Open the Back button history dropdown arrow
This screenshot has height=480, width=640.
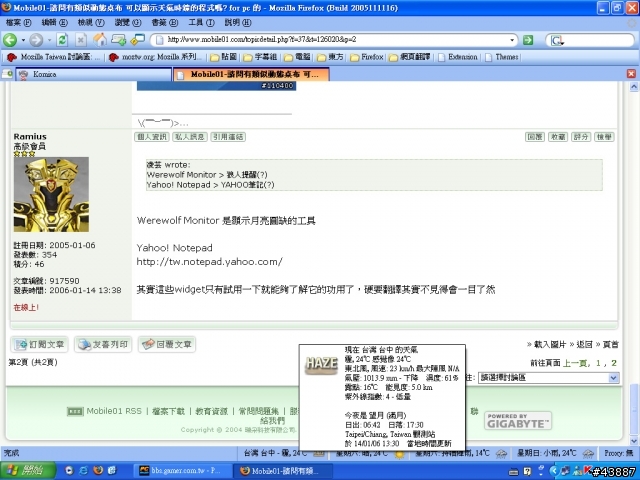pyautogui.click(x=23, y=40)
